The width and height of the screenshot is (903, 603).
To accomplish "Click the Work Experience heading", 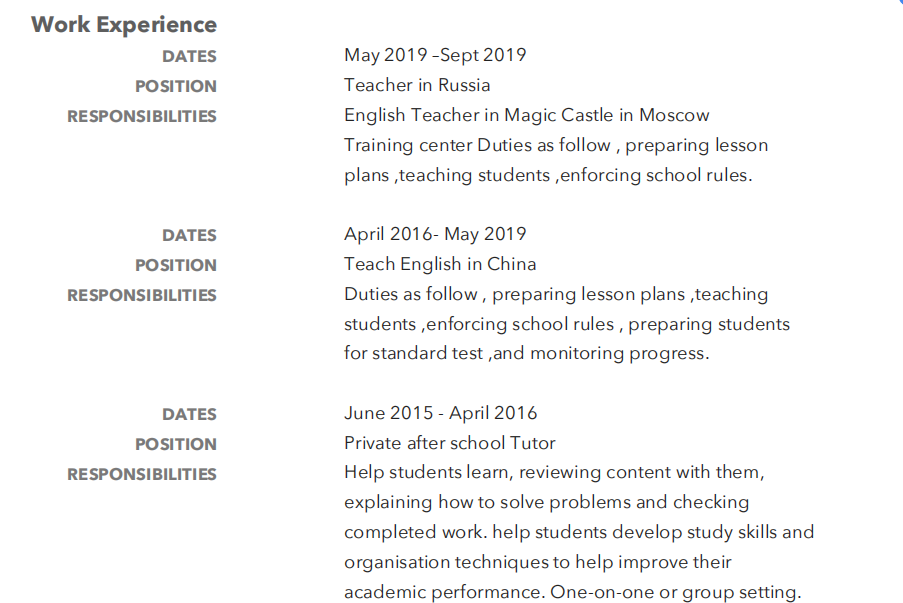I will (x=124, y=25).
